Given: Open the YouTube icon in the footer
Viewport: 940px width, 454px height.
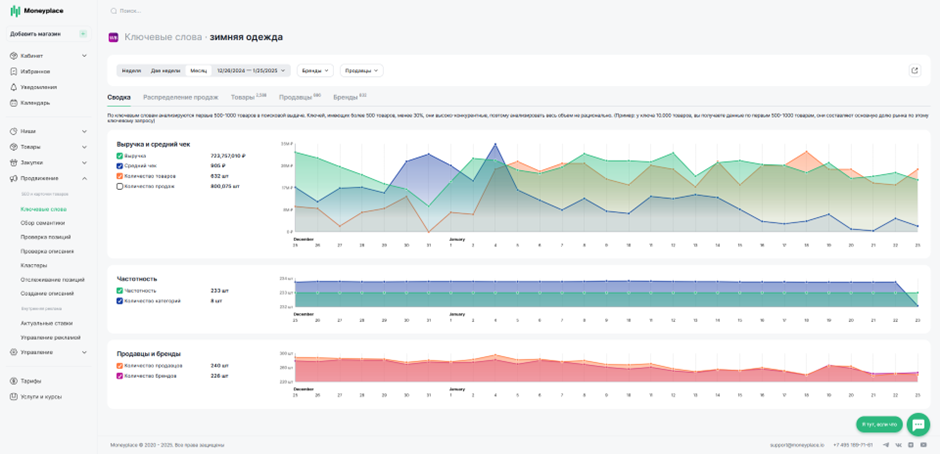Looking at the screenshot, I should pos(923,445).
